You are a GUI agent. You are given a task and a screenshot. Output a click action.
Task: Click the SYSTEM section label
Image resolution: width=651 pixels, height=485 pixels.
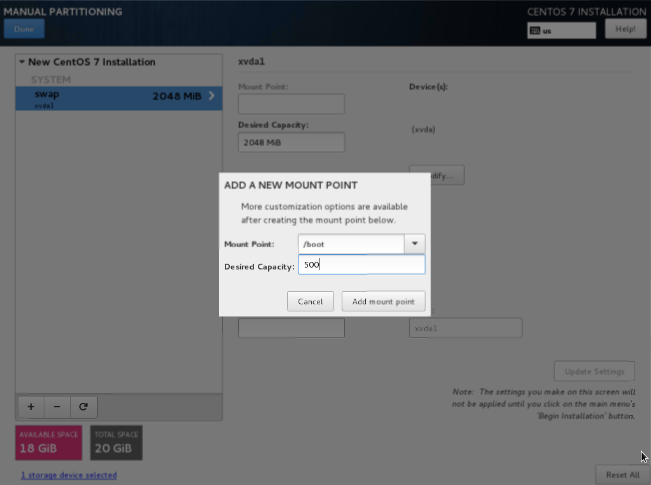(51, 80)
